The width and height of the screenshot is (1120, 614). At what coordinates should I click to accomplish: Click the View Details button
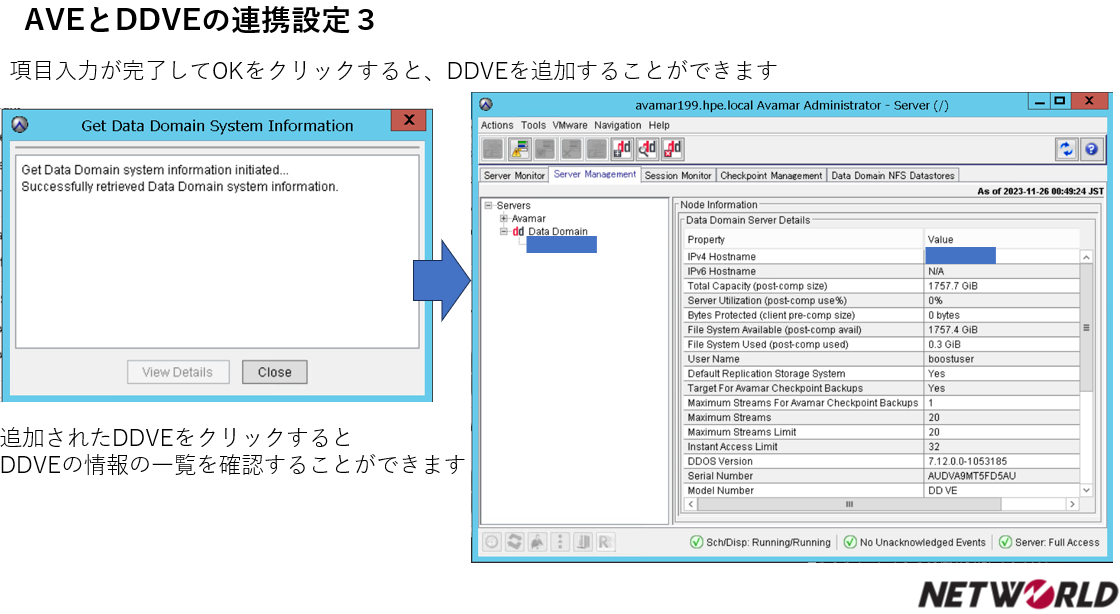tap(178, 372)
